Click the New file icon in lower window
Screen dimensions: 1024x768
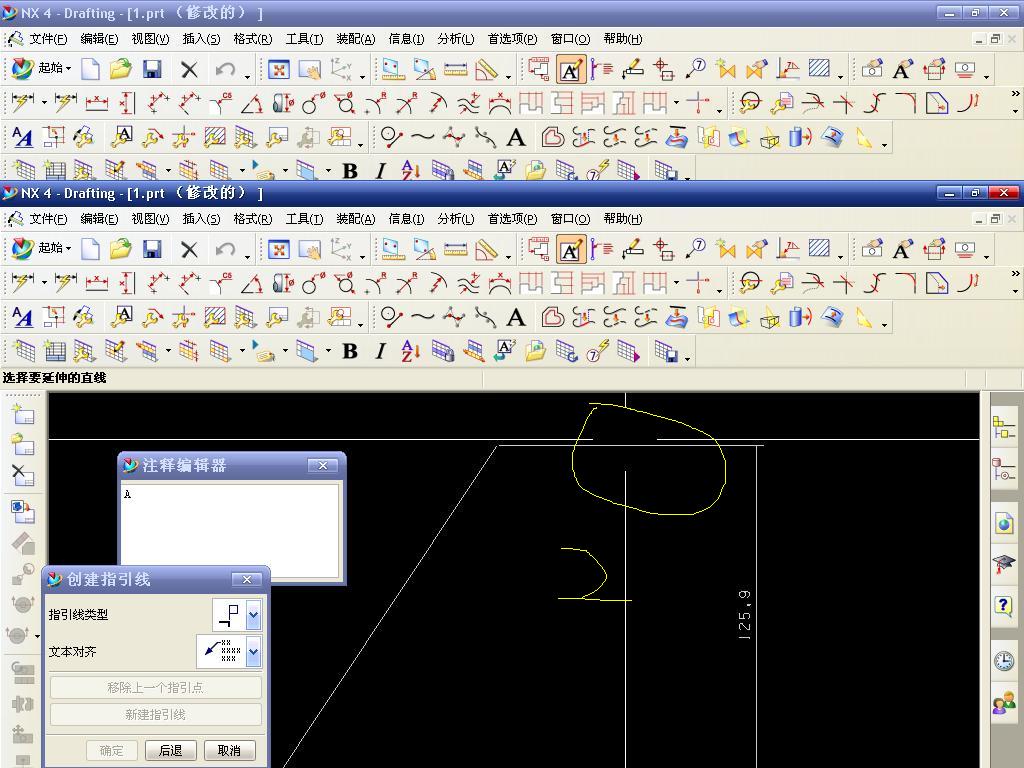(90, 249)
